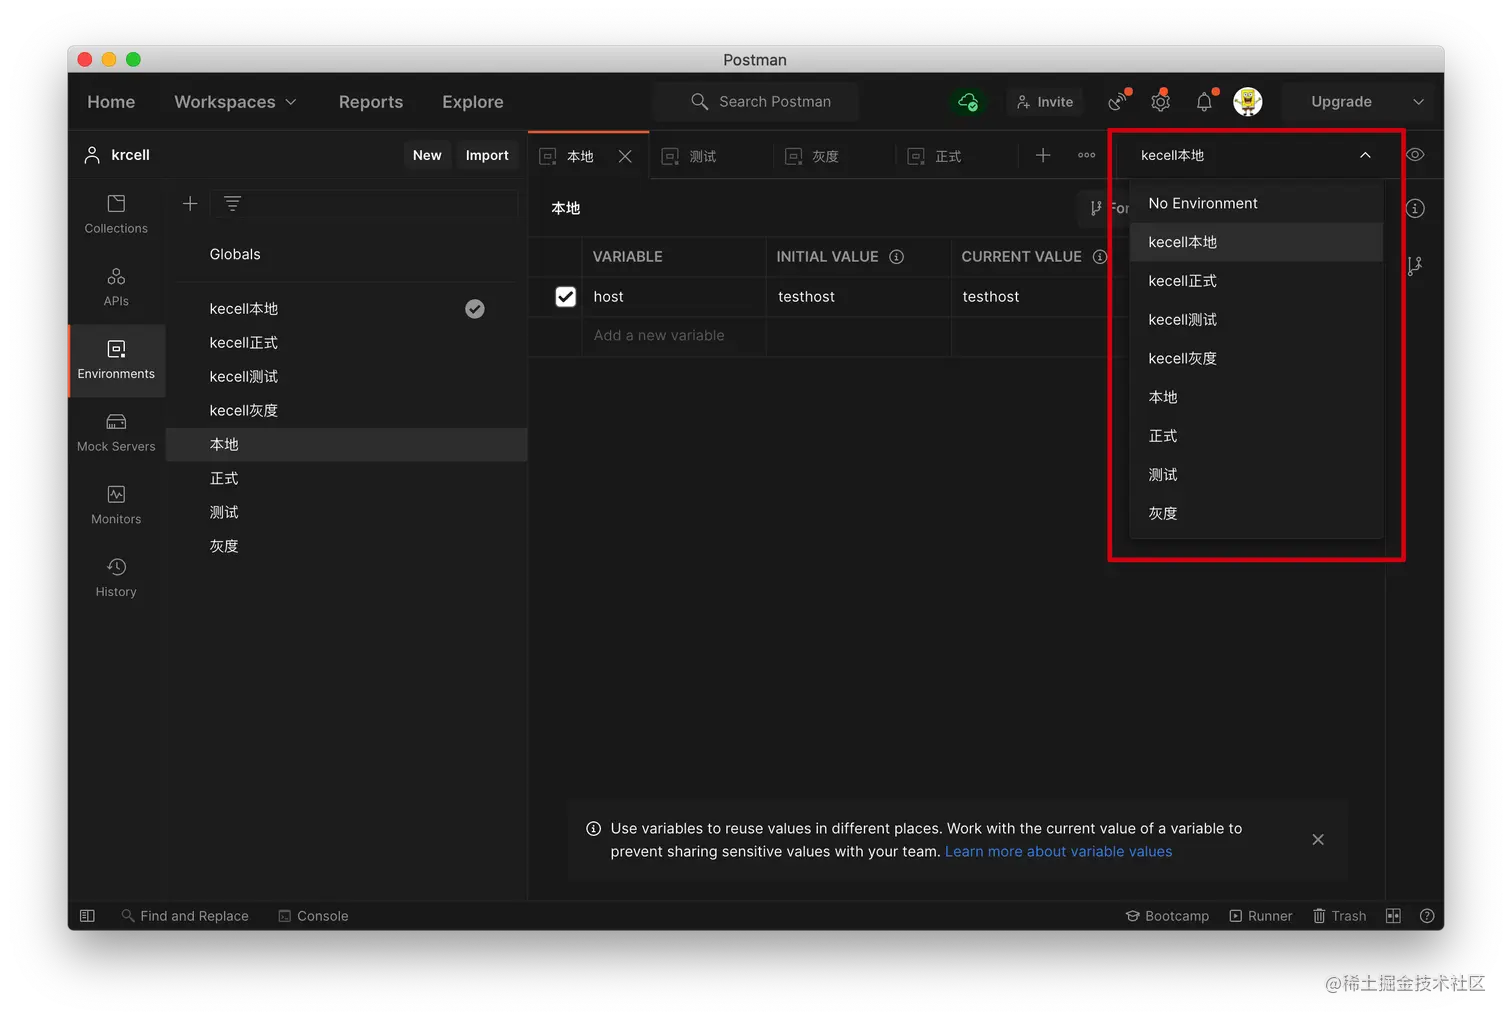Viewport: 1512px width, 1020px height.
Task: Select kecell正式 in environment dropdown
Action: (x=1256, y=281)
